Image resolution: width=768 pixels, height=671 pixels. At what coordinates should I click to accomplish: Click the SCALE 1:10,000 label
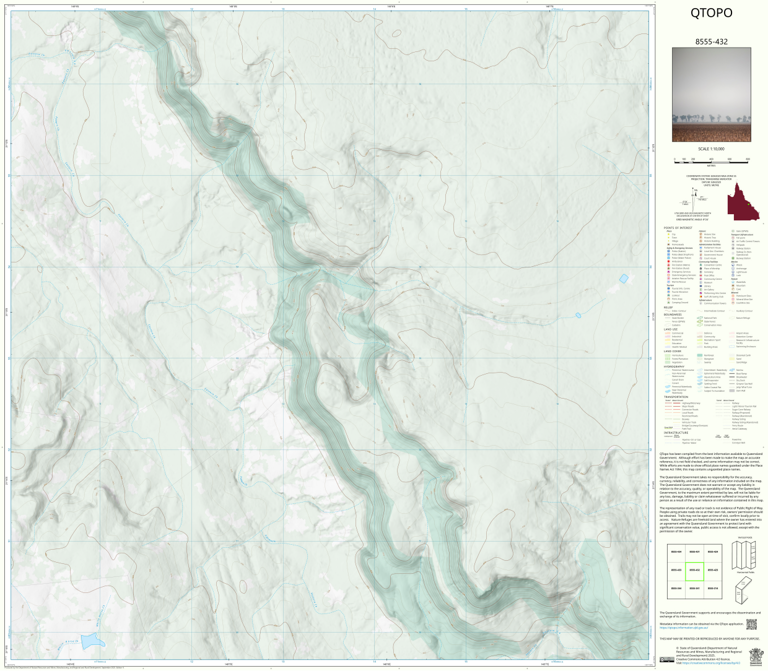point(711,149)
